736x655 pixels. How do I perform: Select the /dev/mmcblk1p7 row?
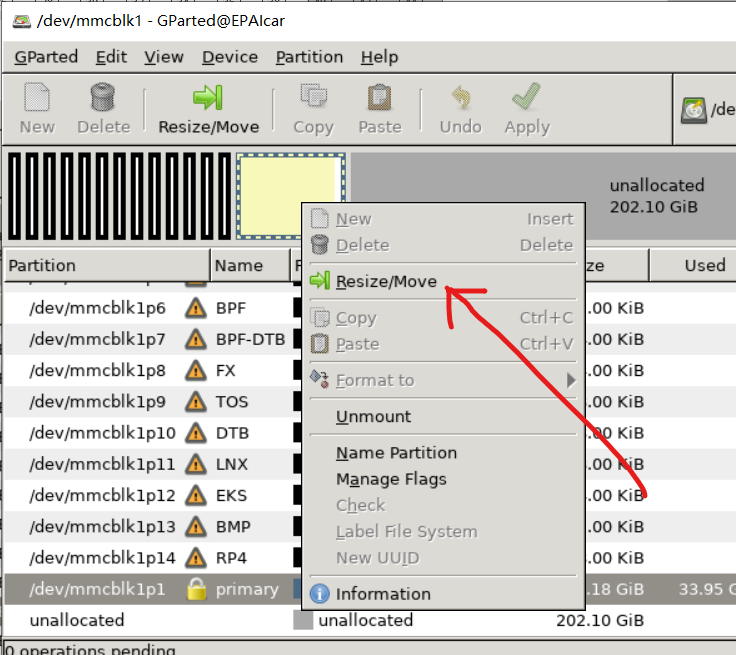click(x=151, y=339)
